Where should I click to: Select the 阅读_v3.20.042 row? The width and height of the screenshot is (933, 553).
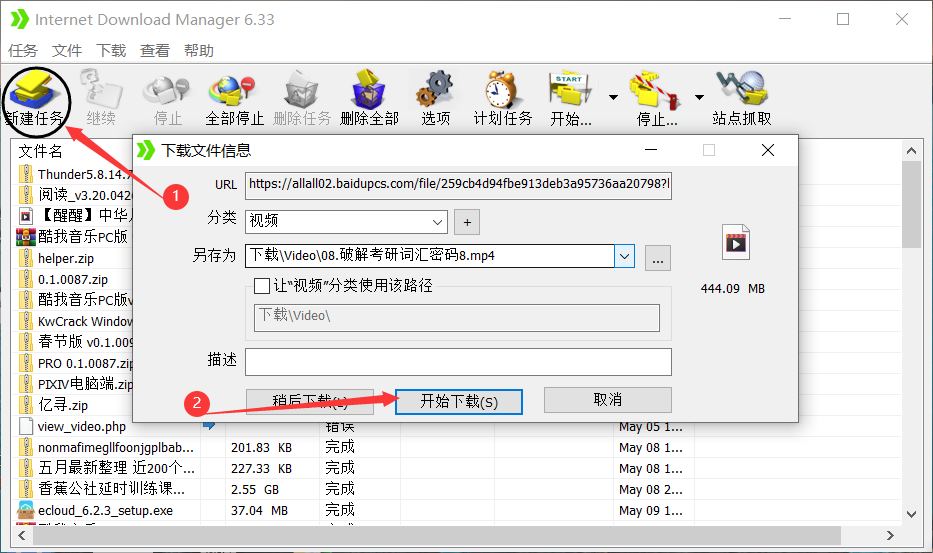point(74,195)
